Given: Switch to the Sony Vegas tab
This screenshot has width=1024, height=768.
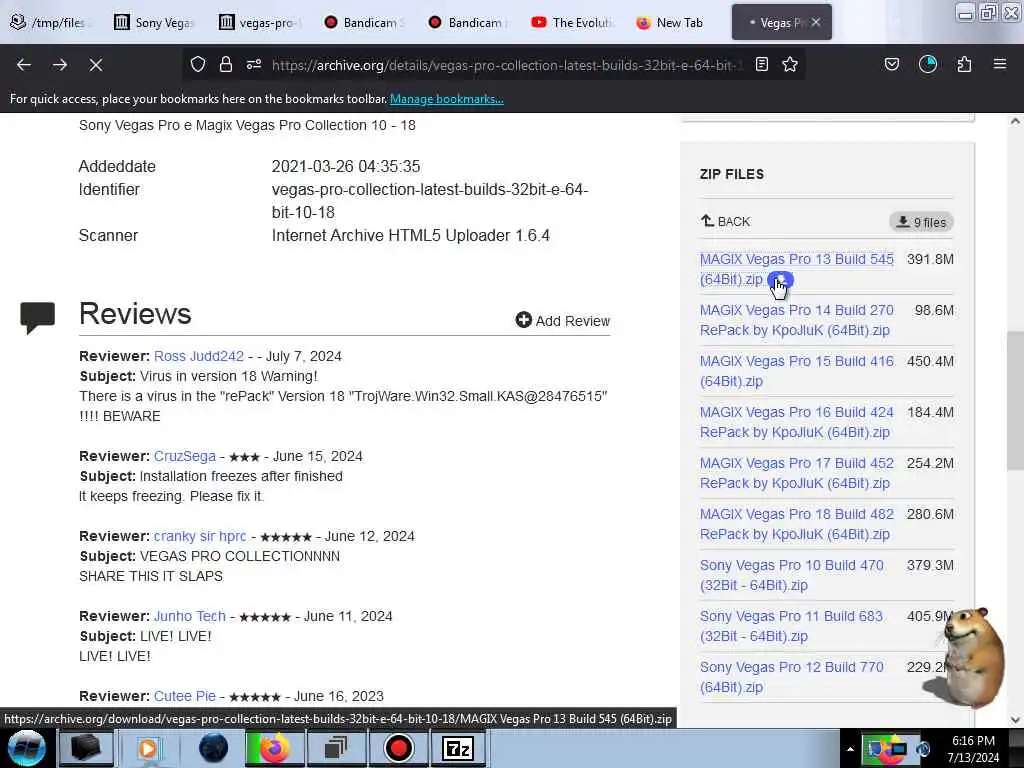Looking at the screenshot, I should [x=155, y=23].
